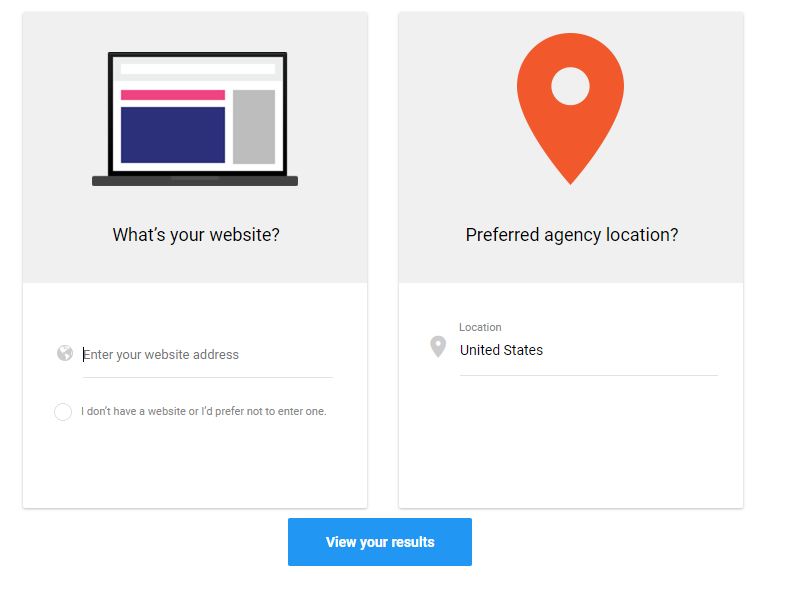Click the small 'Location' field label
The width and height of the screenshot is (787, 590).
click(480, 327)
